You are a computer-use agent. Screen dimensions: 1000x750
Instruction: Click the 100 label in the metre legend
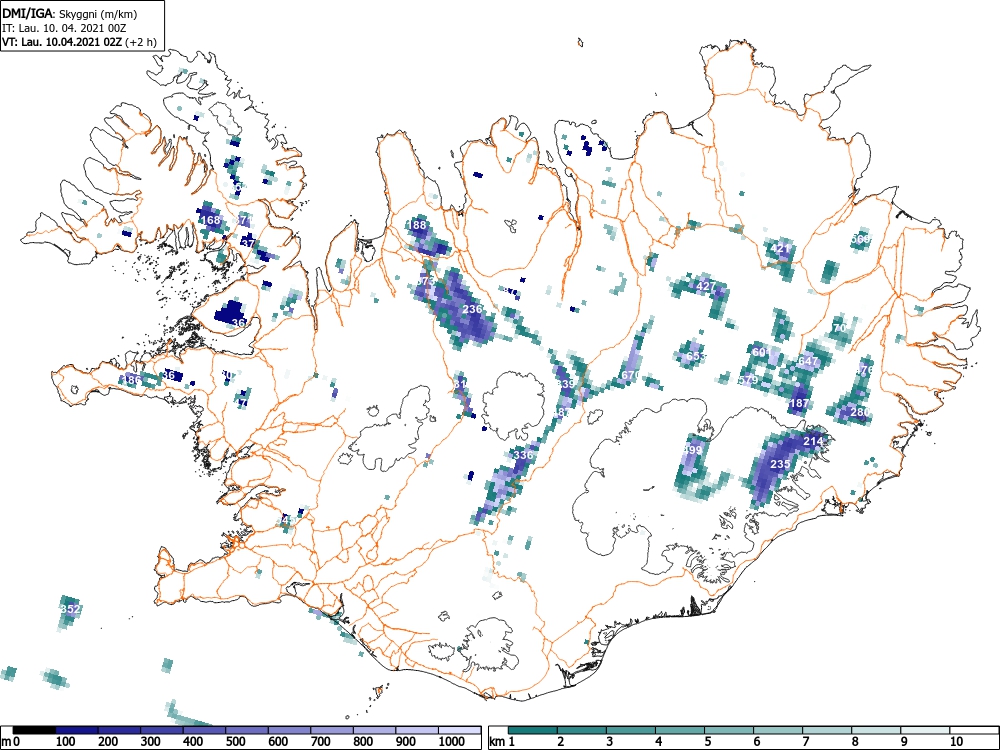click(x=66, y=742)
